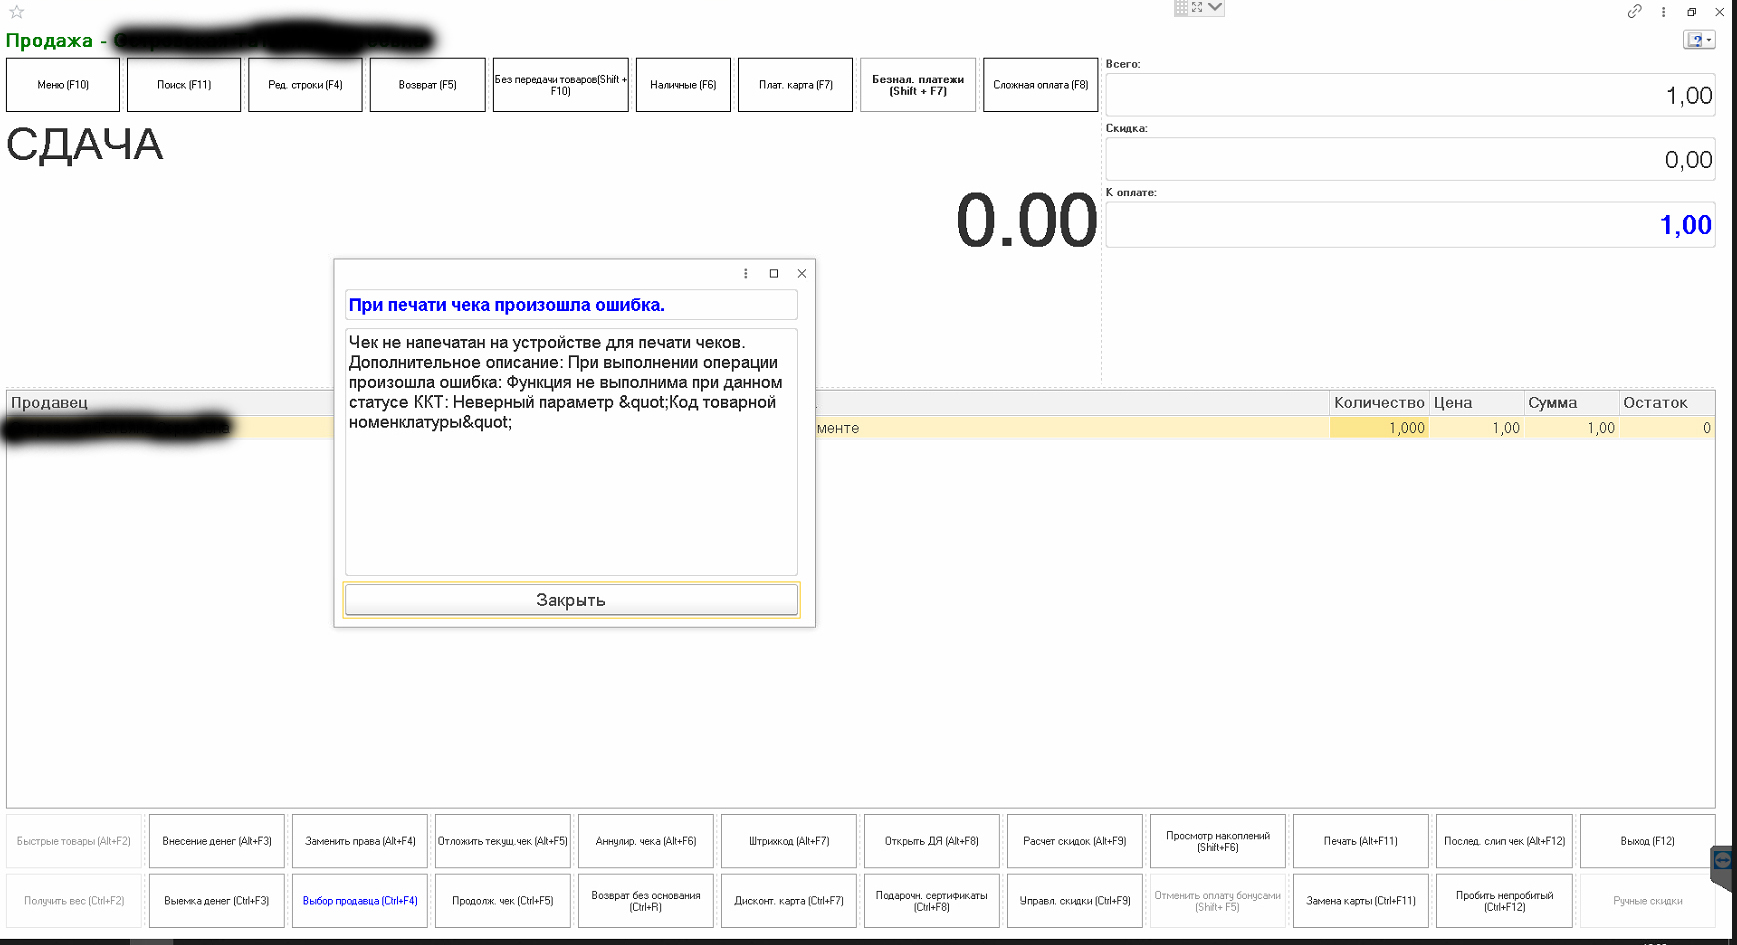1737x945 pixels.
Task: Open Просмотр накоплений (Shift+F6)
Action: [1218, 841]
